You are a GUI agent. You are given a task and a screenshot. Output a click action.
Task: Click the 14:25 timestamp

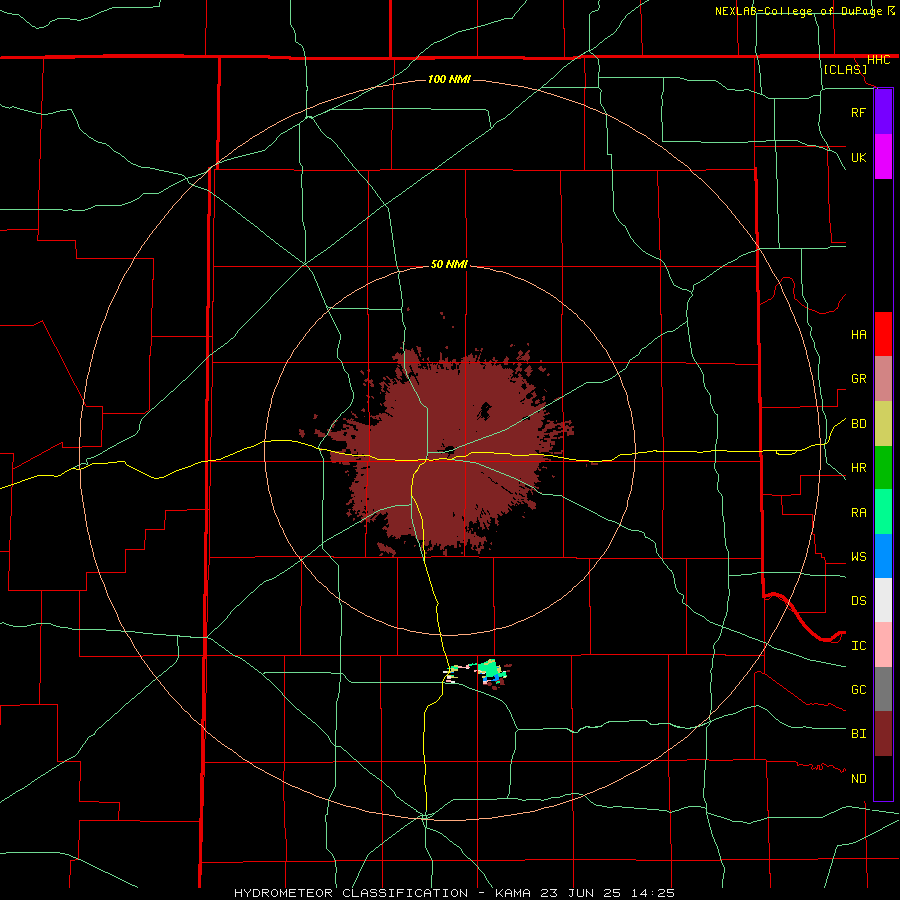pos(654,893)
